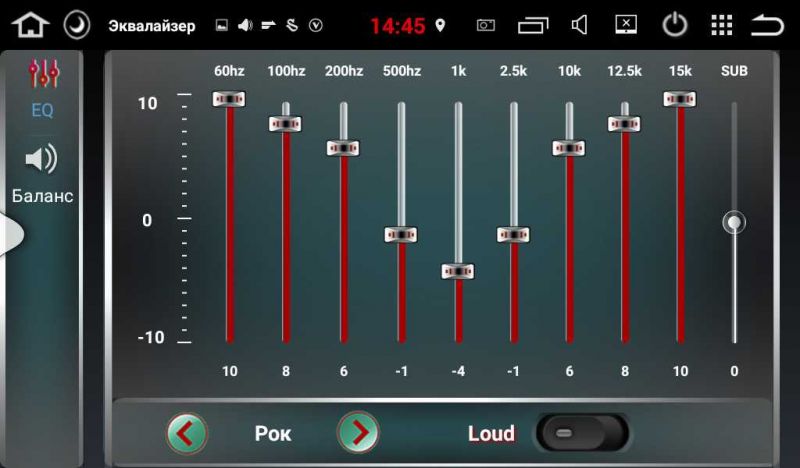Click the 1k band slider handle
Screen dimensions: 800x468
click(x=458, y=272)
